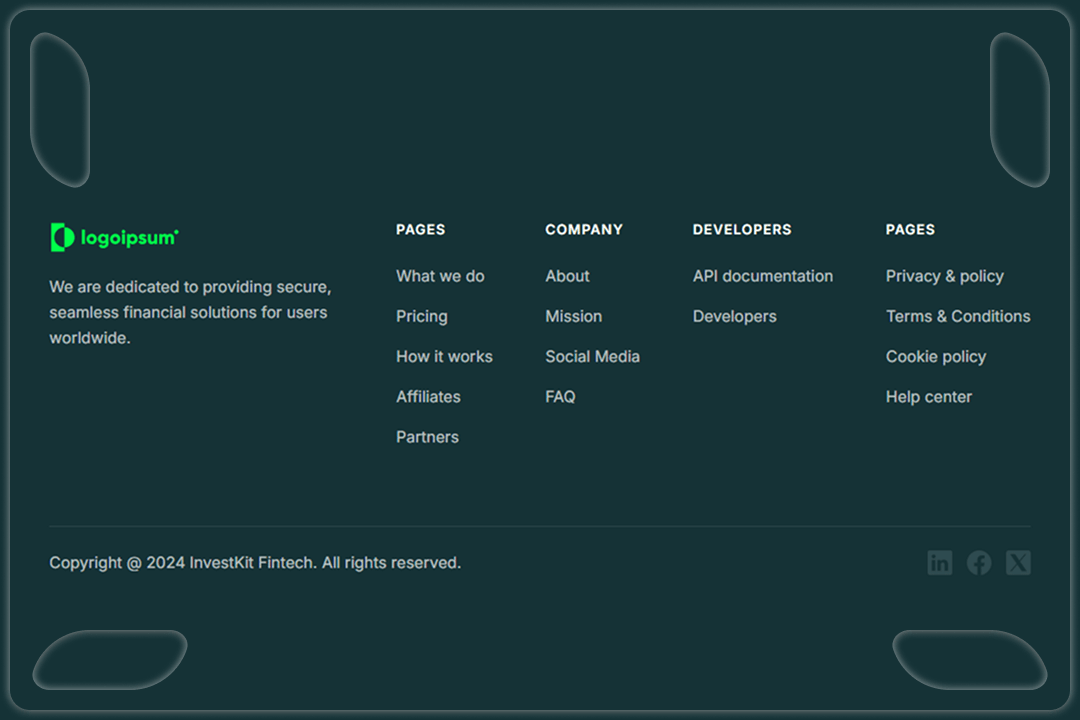Click the COMPANY column heading

(583, 229)
